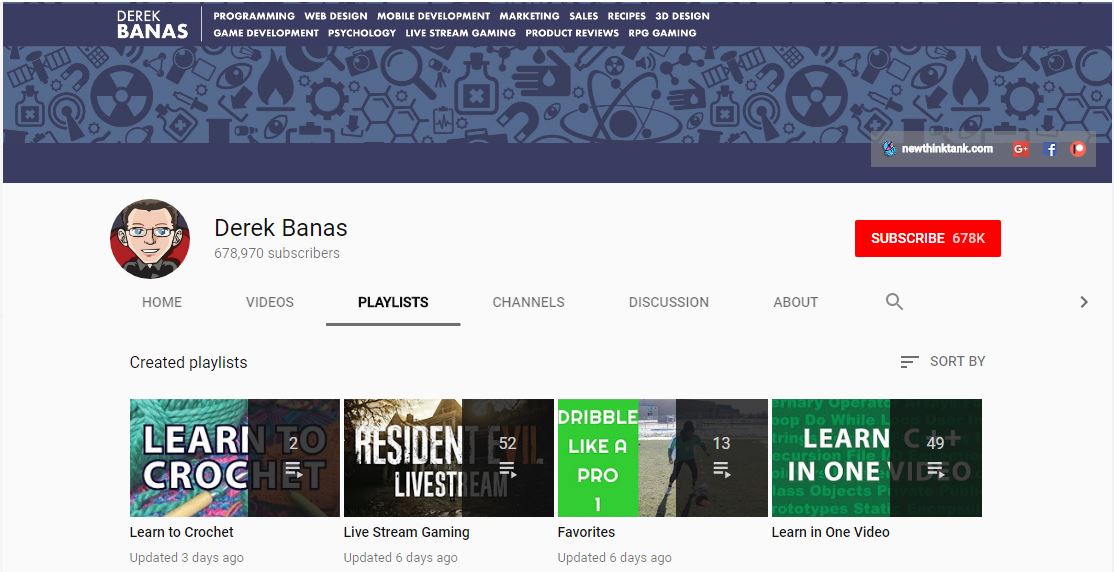
Task: Click the 49 video count overlay
Action: 936,443
